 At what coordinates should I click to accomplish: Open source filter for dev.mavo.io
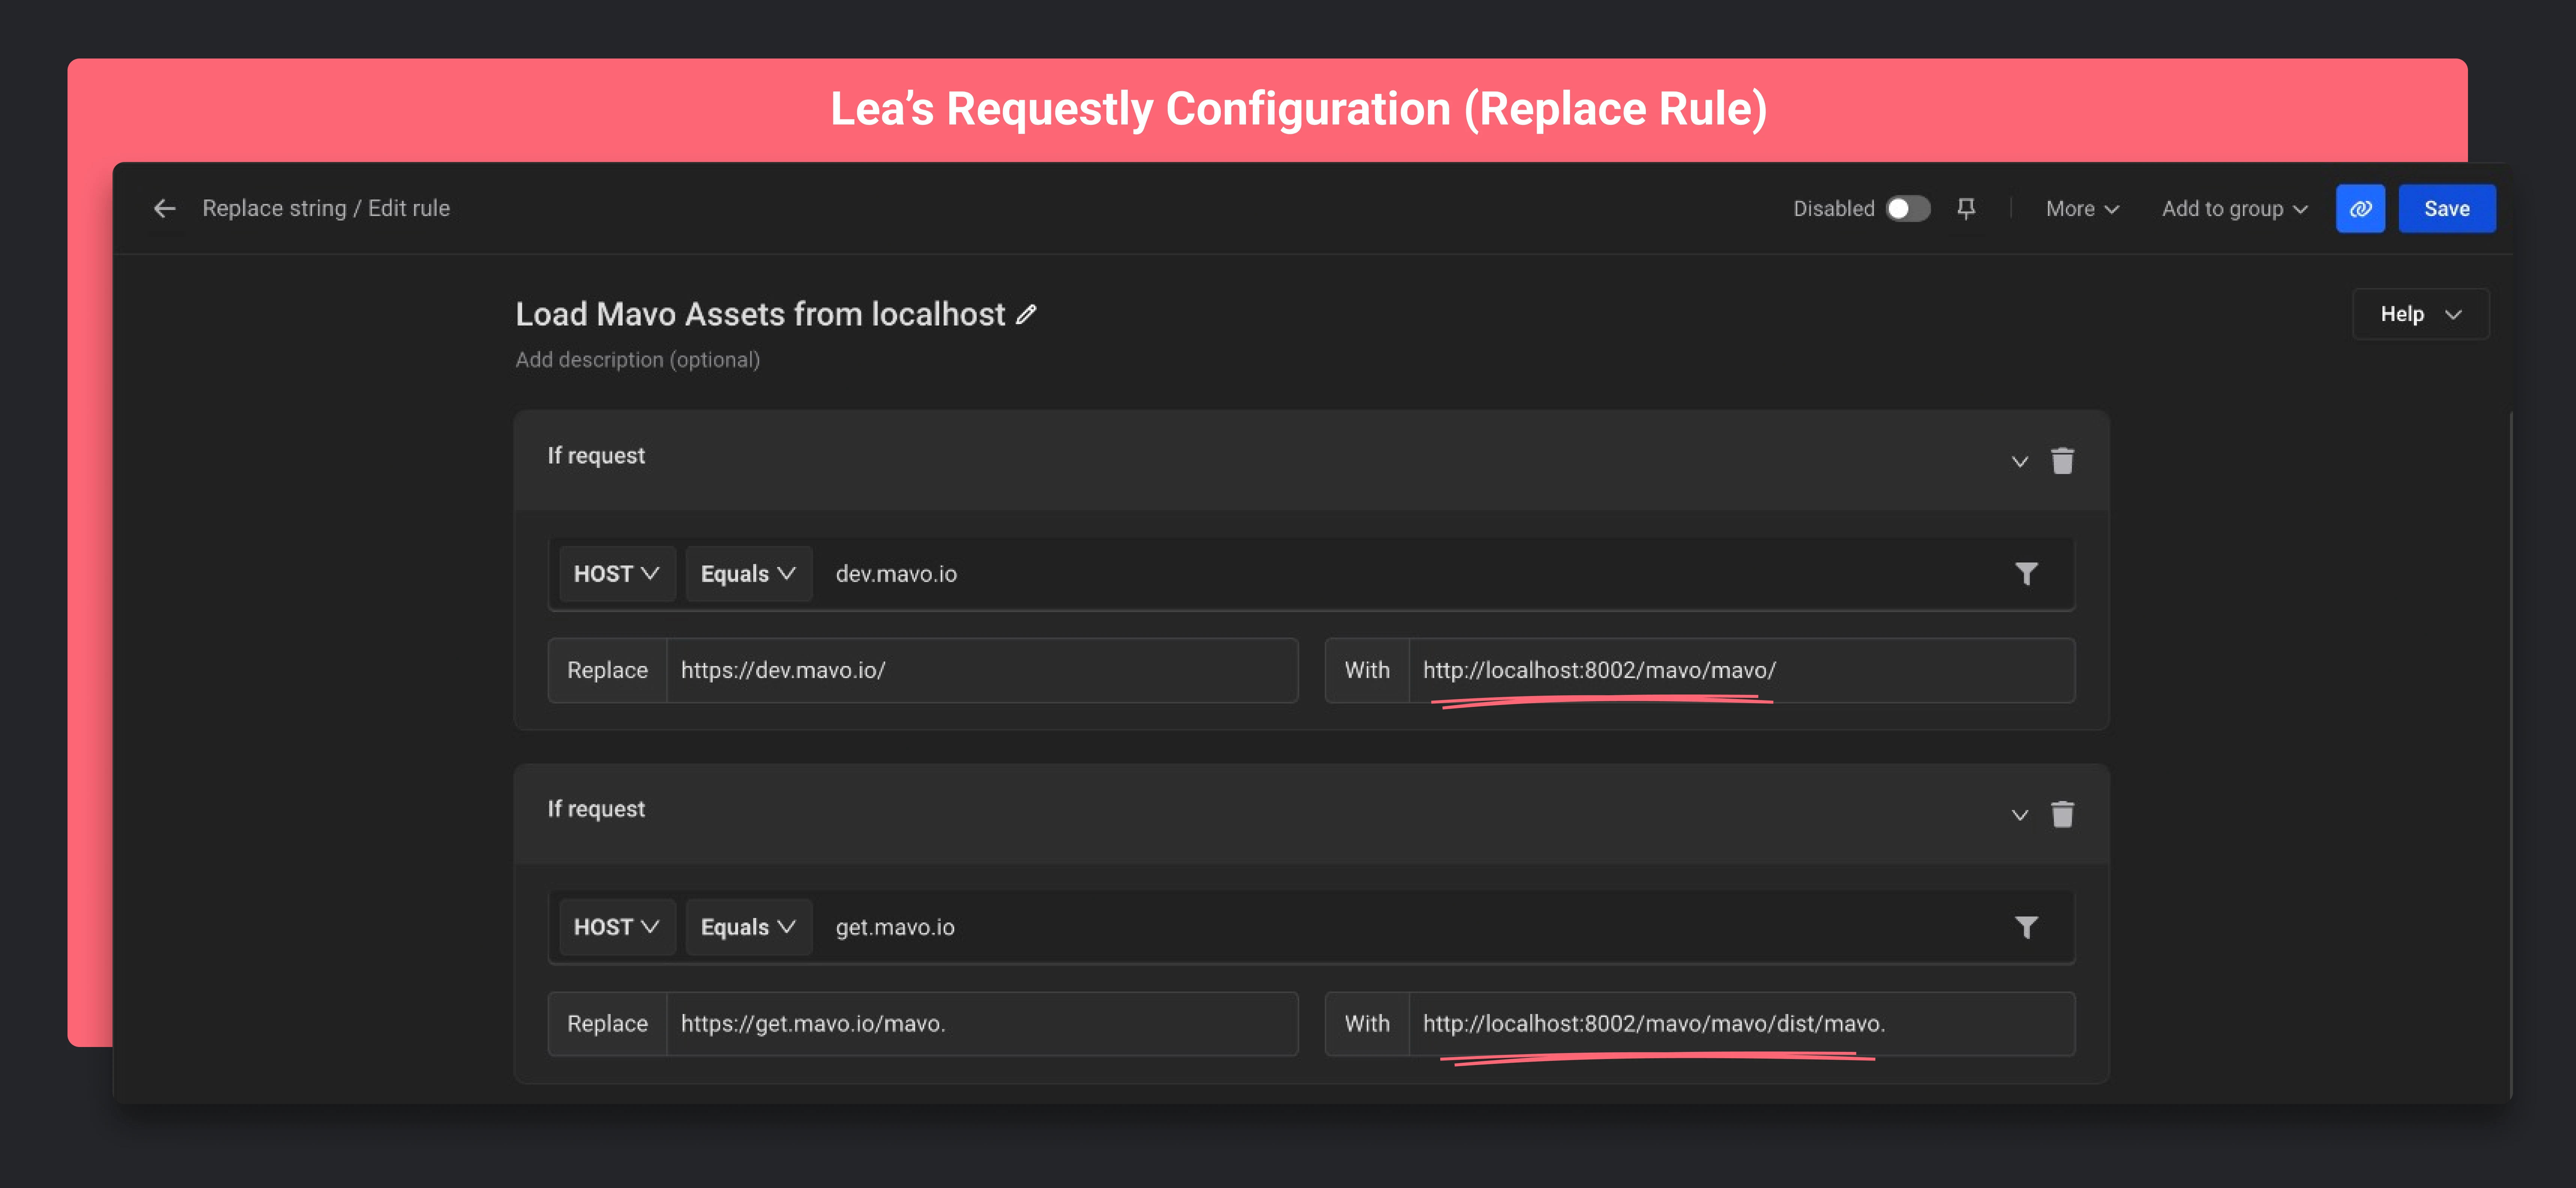click(x=2026, y=573)
